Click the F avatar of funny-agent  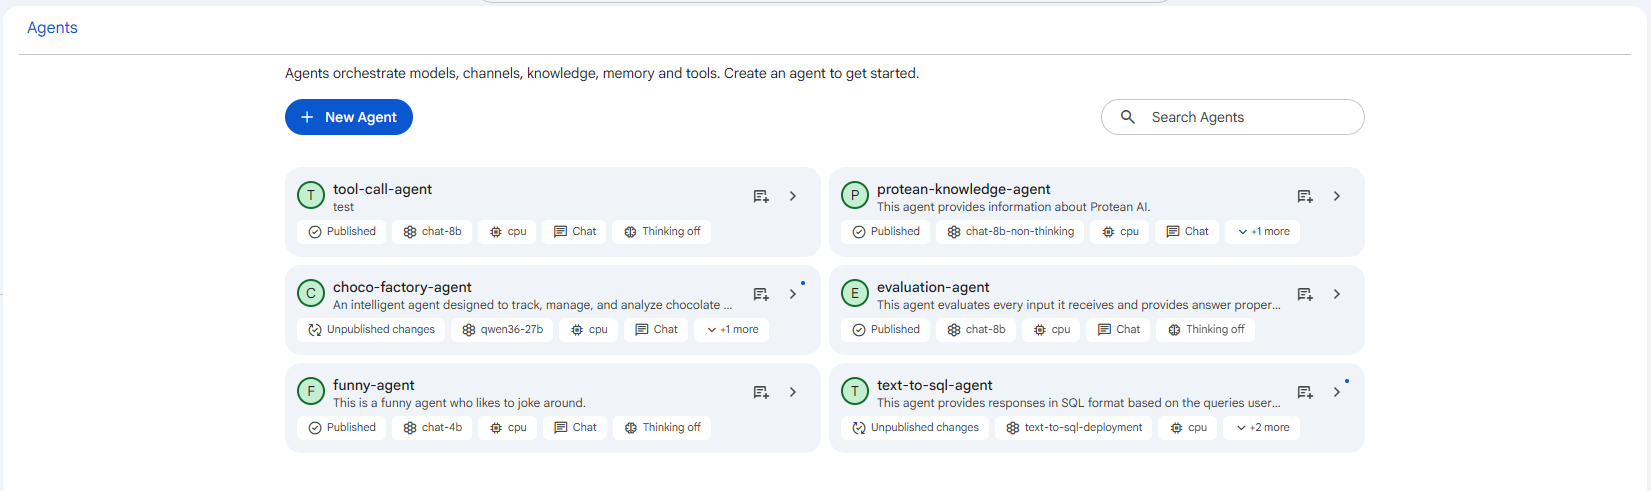pos(311,391)
